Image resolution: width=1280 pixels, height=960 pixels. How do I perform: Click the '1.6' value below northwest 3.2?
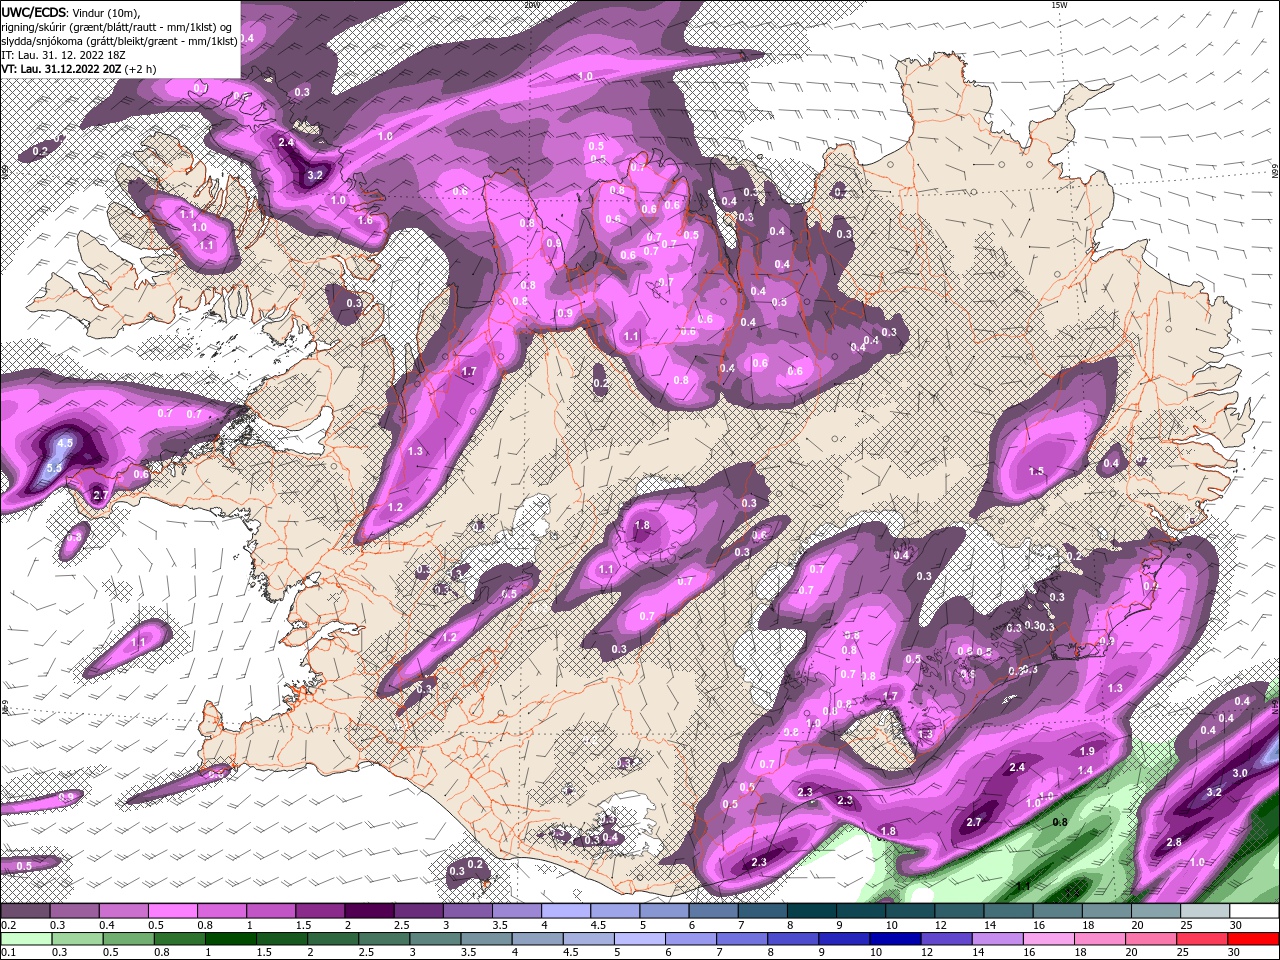(x=365, y=221)
